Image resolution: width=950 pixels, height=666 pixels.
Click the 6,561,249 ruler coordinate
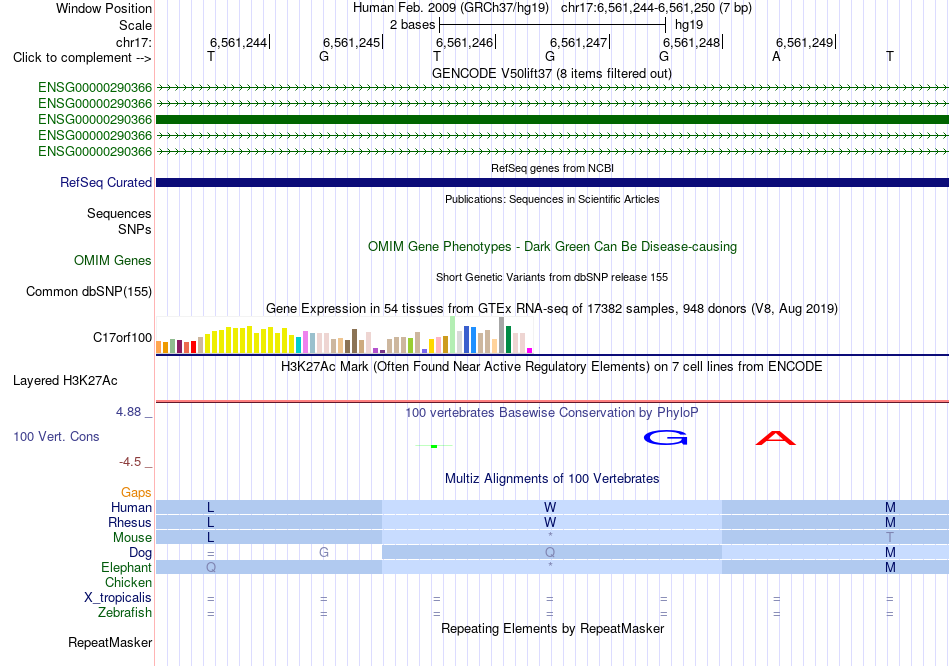point(805,42)
